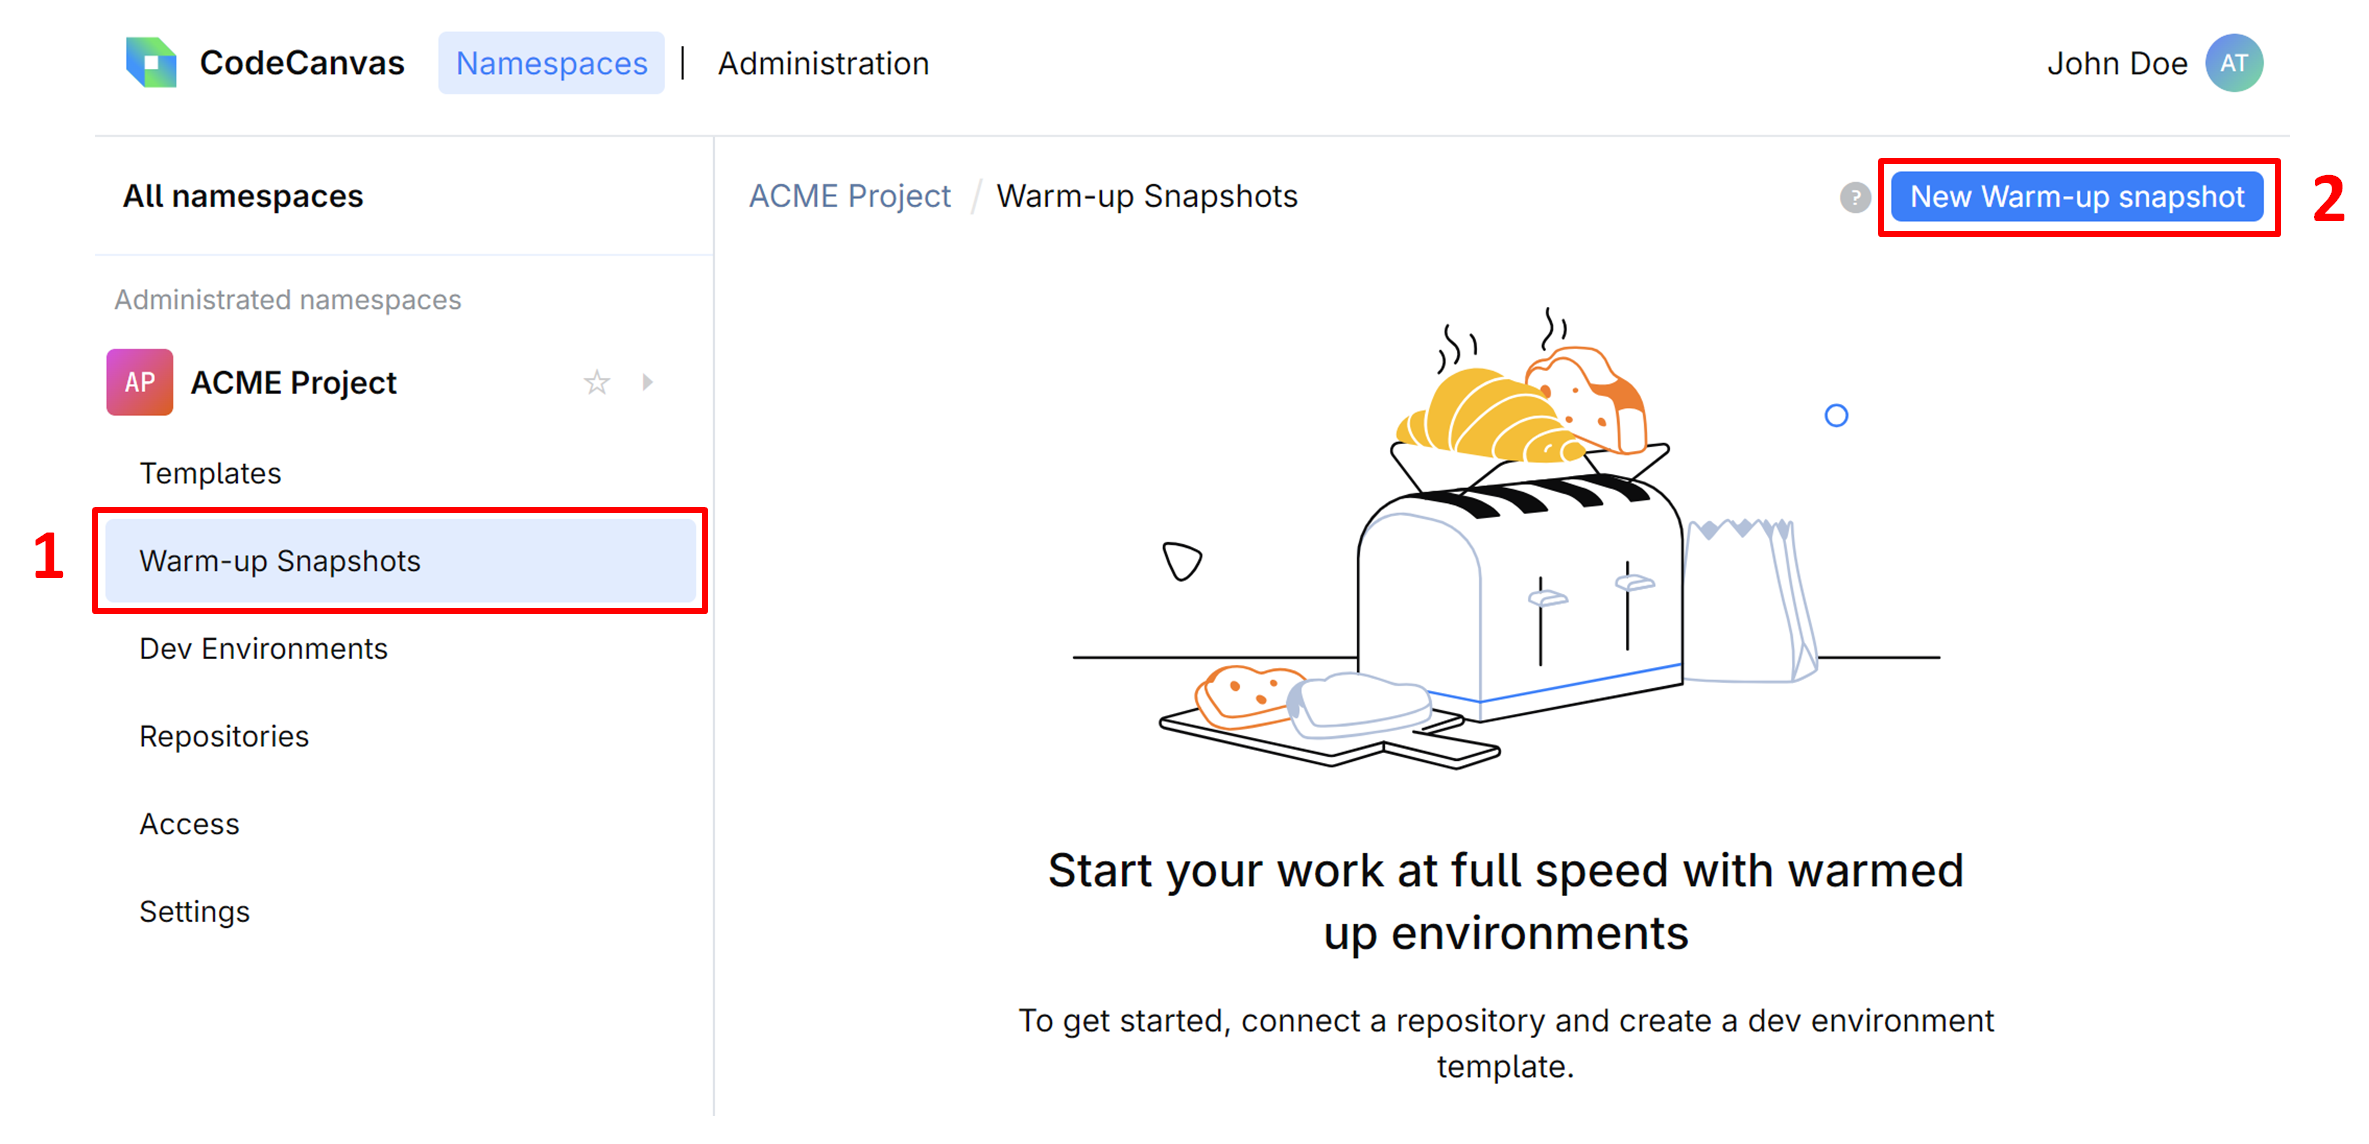
Task: Click the CodeCanvas logo icon
Action: [150, 62]
